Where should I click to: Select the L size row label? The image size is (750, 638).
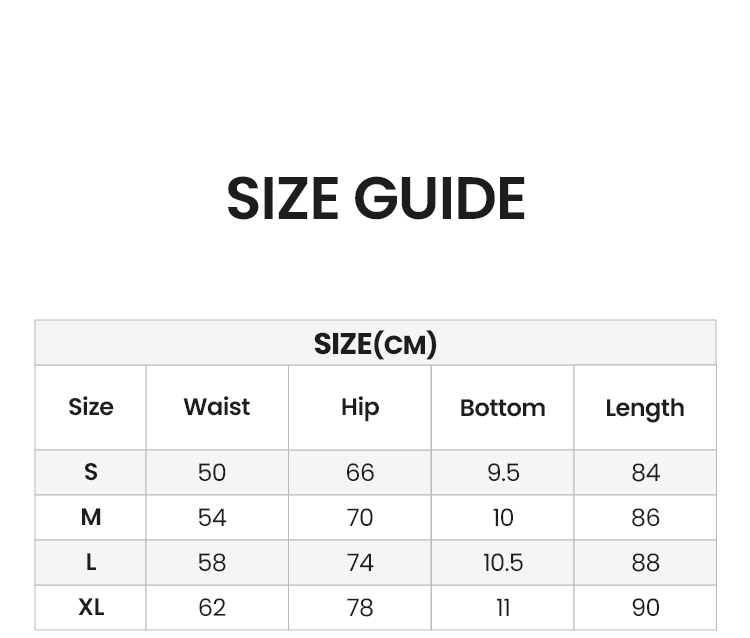tap(91, 562)
